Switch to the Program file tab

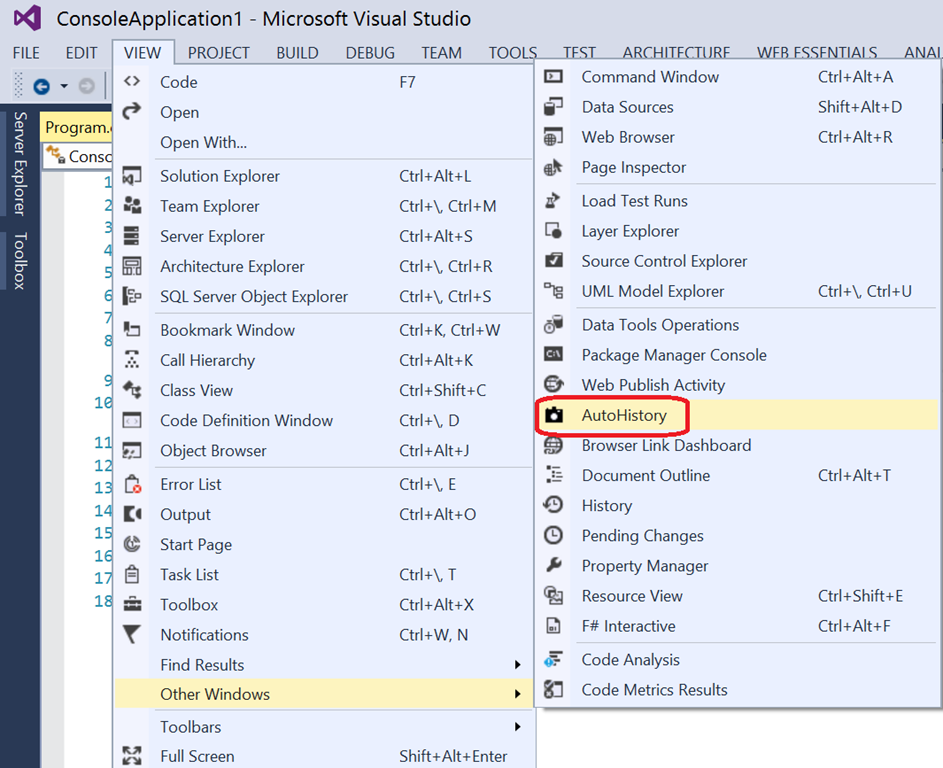coord(77,127)
